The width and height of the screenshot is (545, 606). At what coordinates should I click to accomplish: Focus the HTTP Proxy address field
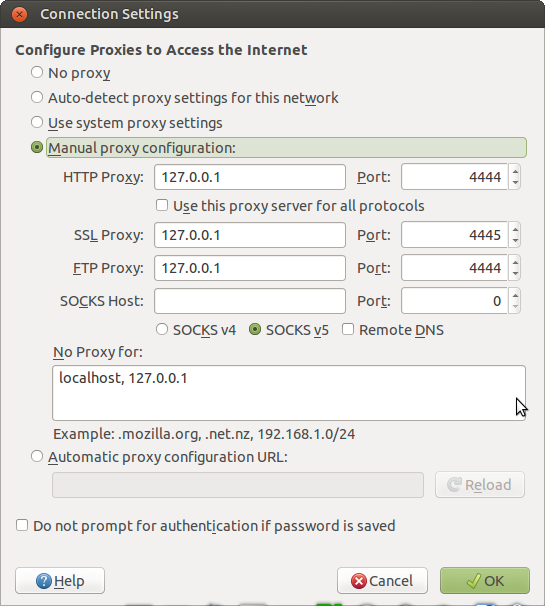250,177
